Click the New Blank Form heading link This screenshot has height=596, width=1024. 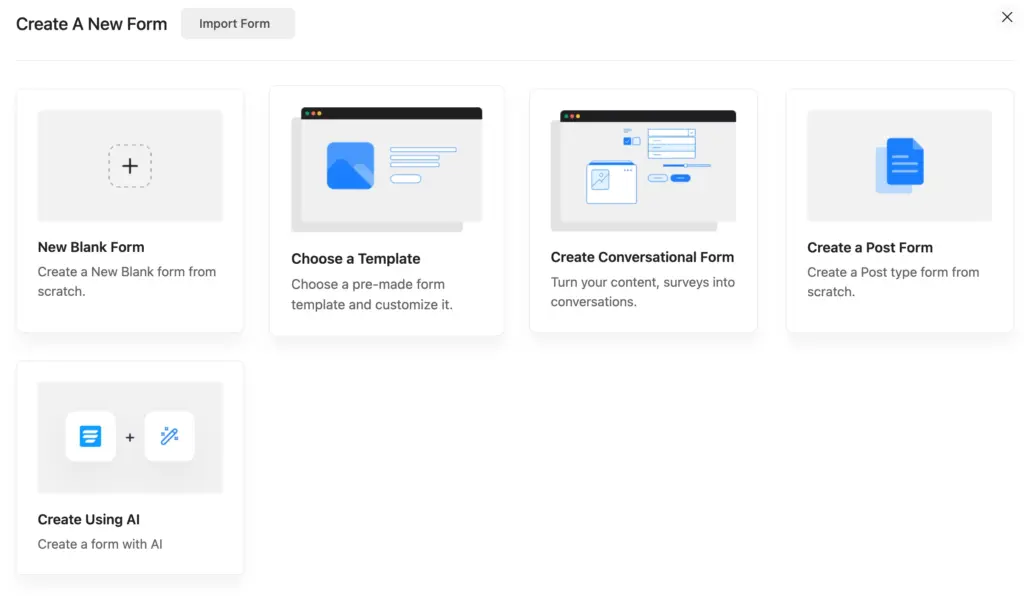click(91, 247)
